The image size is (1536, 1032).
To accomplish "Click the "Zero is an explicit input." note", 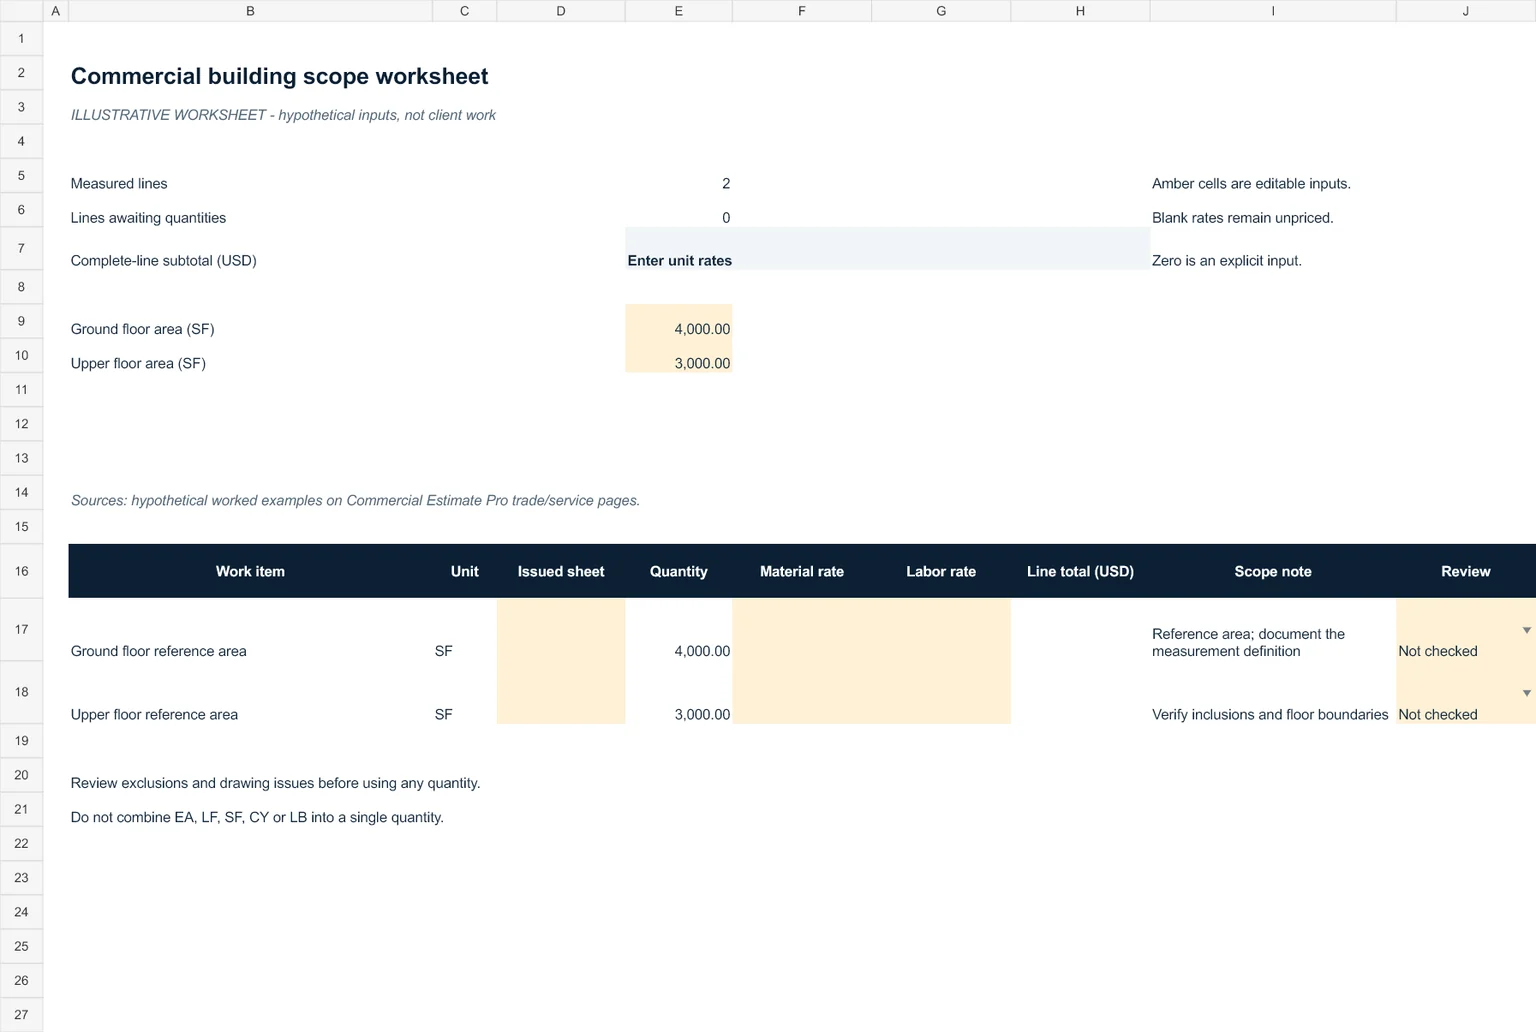I will click(1227, 261).
